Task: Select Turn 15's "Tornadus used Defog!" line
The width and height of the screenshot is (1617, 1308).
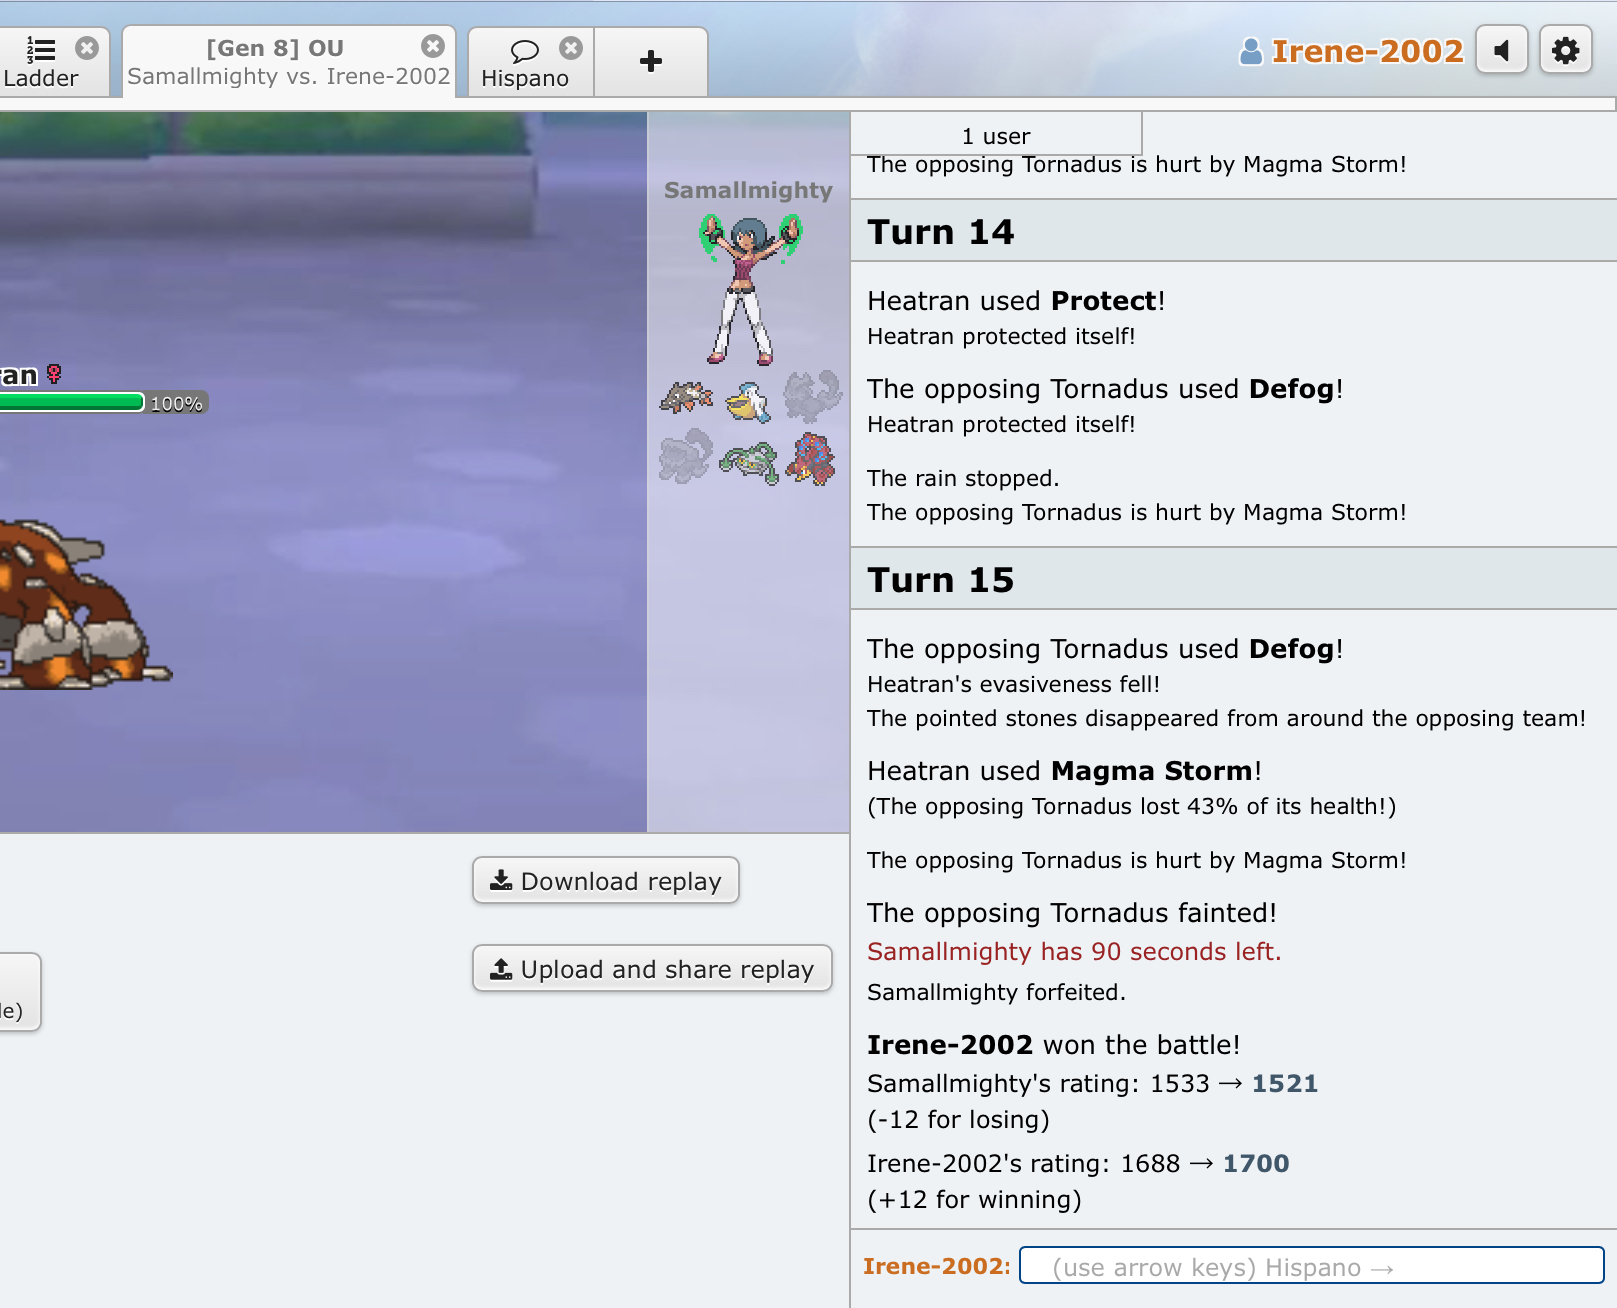Action: [1105, 648]
